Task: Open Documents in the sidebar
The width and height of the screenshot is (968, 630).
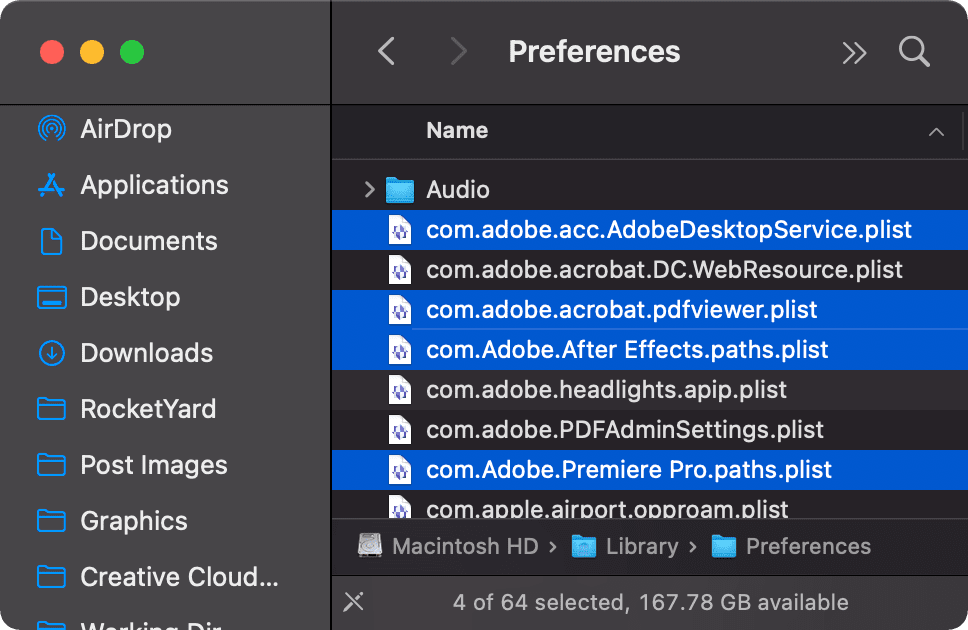Action: pos(148,241)
